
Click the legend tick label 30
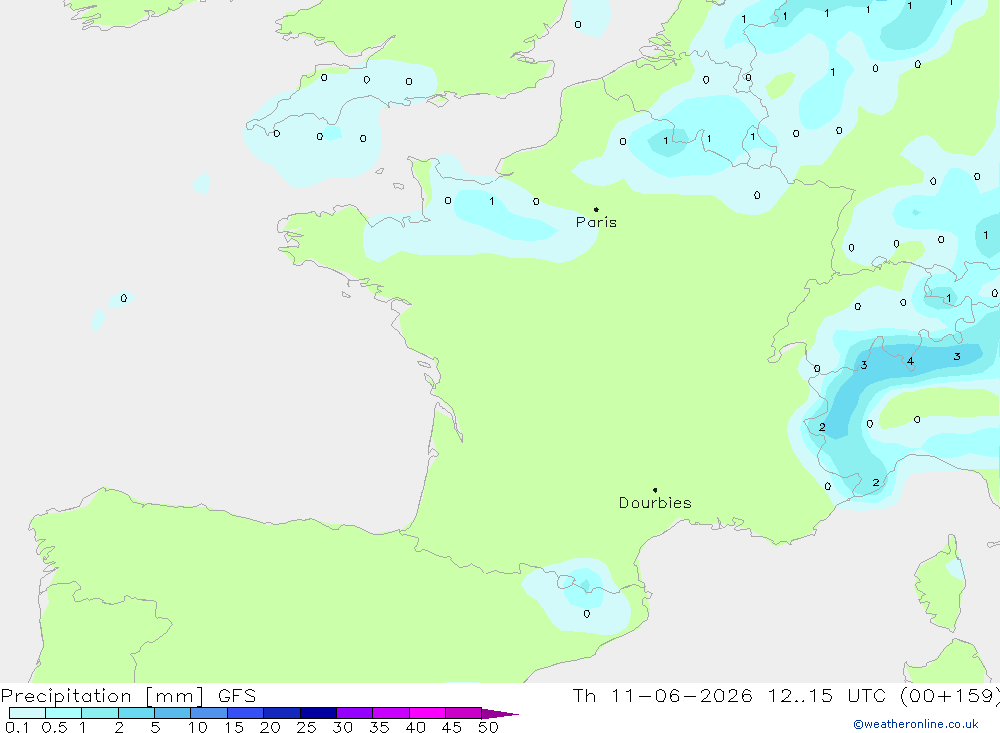pos(342,727)
